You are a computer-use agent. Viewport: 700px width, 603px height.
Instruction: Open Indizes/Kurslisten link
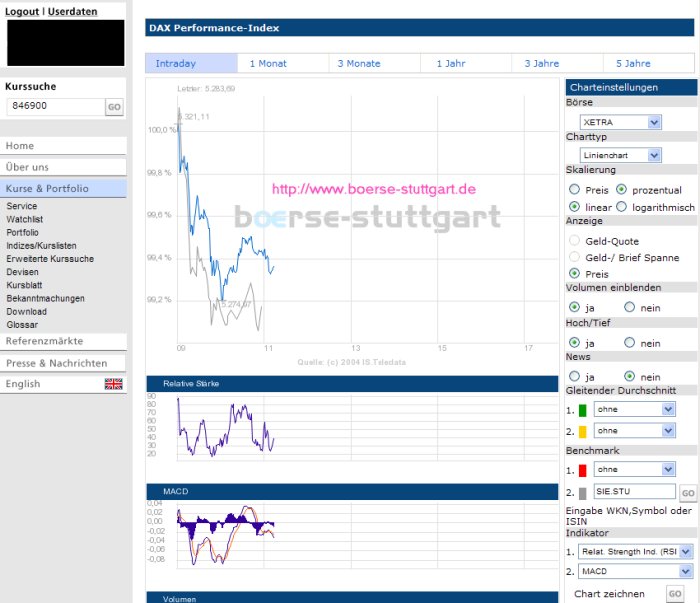coord(42,245)
